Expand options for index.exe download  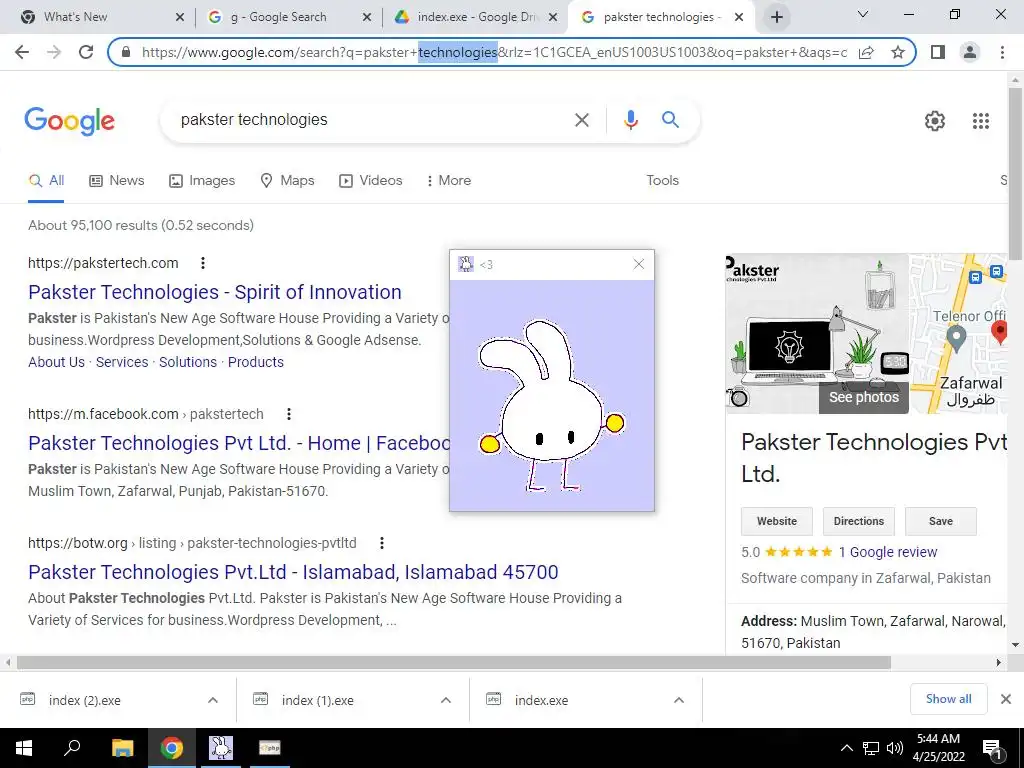pyautogui.click(x=679, y=700)
